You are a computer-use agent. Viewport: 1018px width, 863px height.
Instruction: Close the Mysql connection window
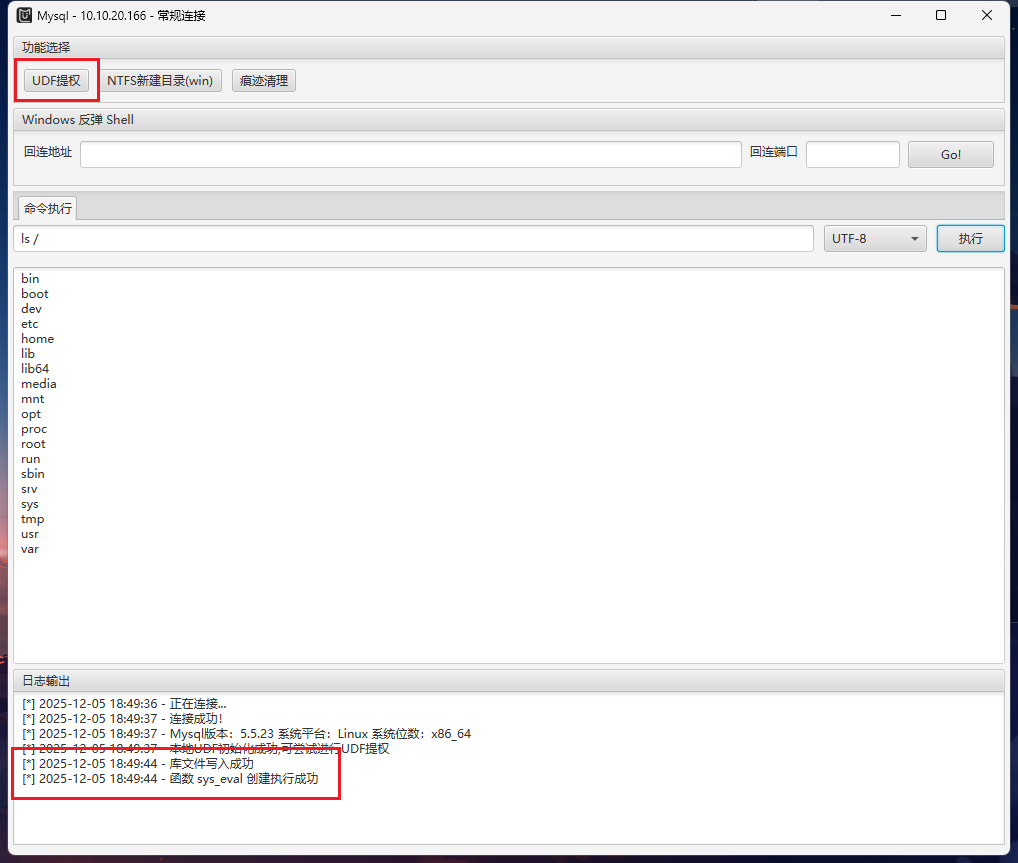pyautogui.click(x=987, y=15)
